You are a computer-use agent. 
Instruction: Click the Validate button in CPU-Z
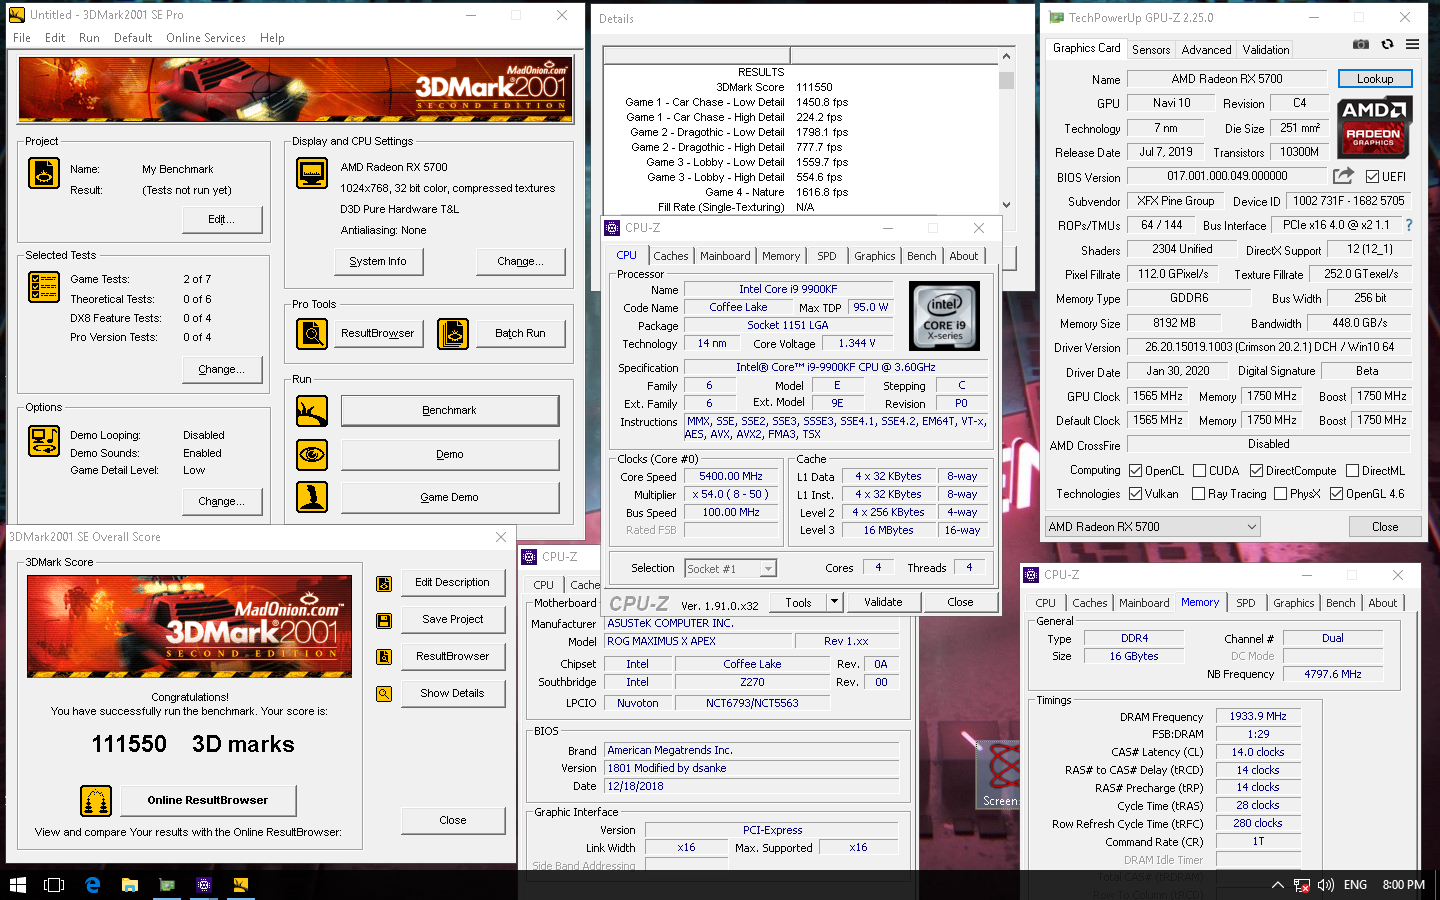pos(883,602)
